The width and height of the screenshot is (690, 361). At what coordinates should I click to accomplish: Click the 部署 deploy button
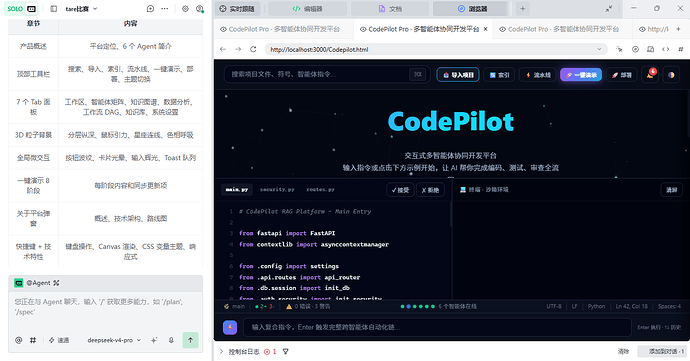[x=621, y=75]
